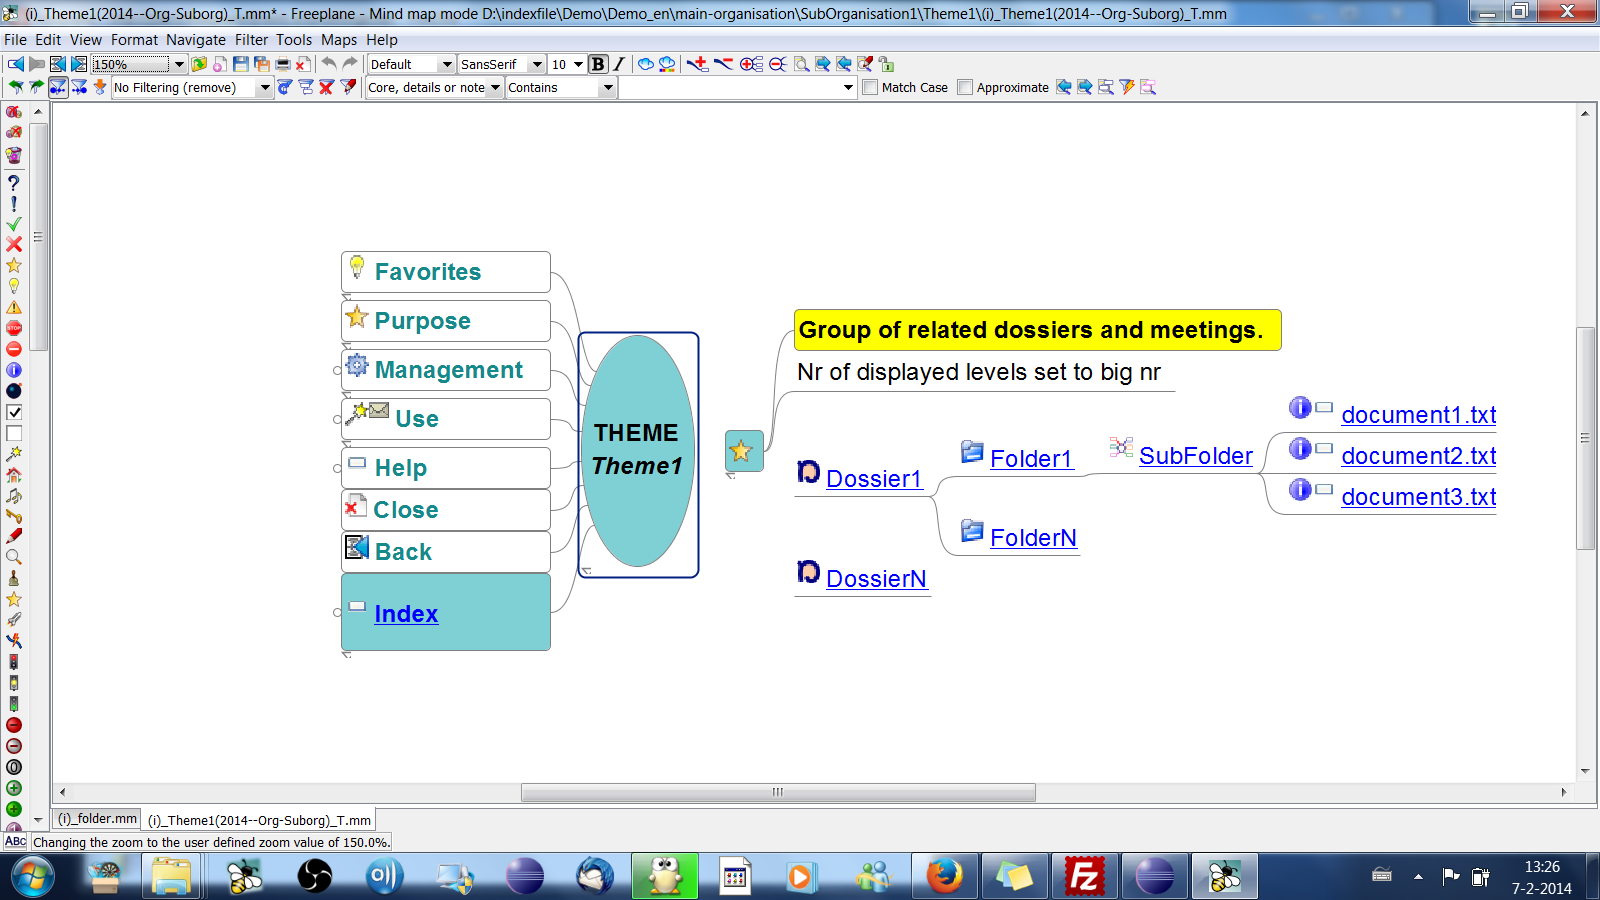This screenshot has height=900, width=1600.
Task: Switch to the (i)_folder.mm tab
Action: tap(97, 819)
